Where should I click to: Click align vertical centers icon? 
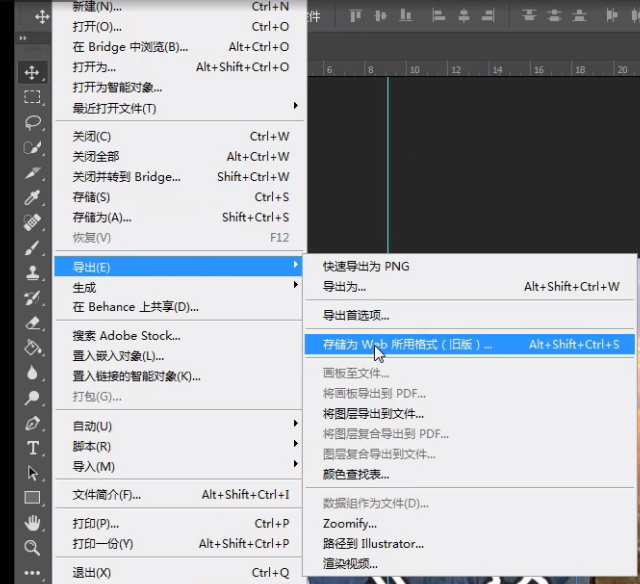pos(380,16)
